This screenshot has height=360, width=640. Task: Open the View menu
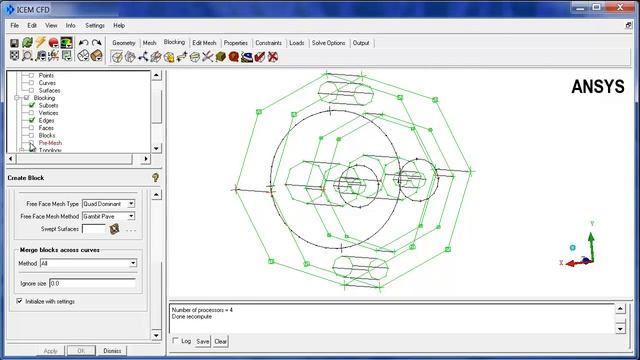pyautogui.click(x=51, y=25)
